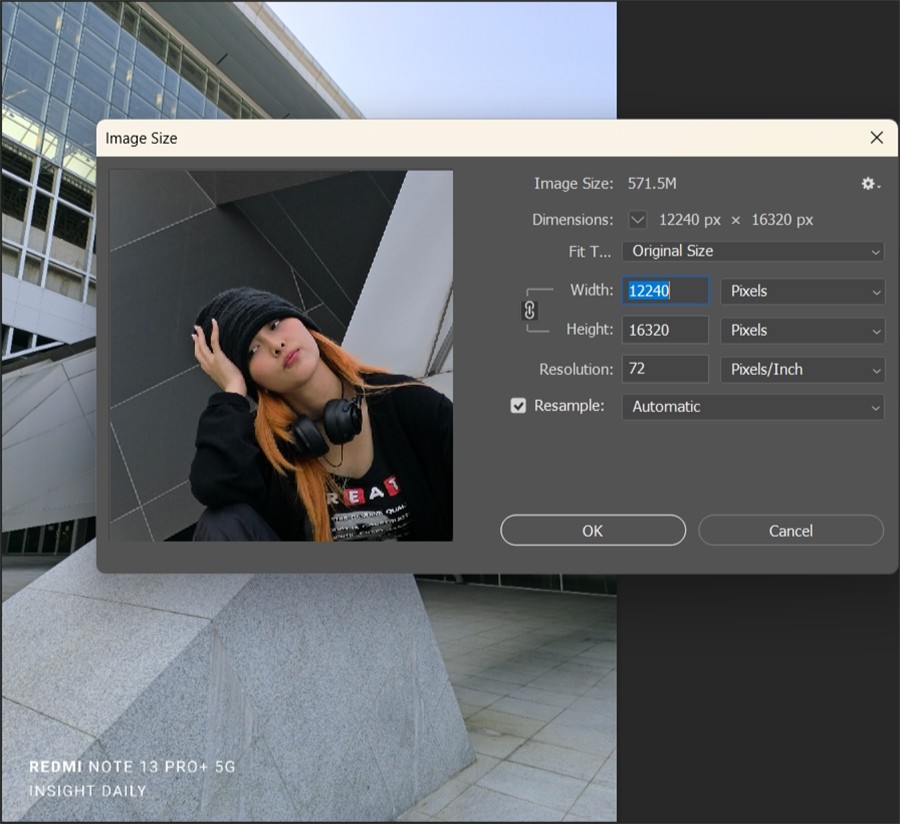Open the Width units Pixels dropdown
Image resolution: width=900 pixels, height=824 pixels.
pos(802,291)
